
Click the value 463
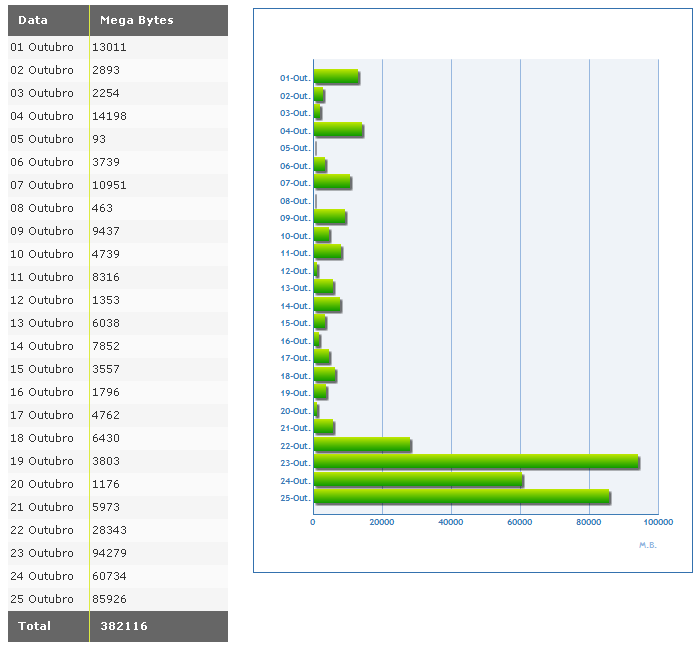pos(102,208)
